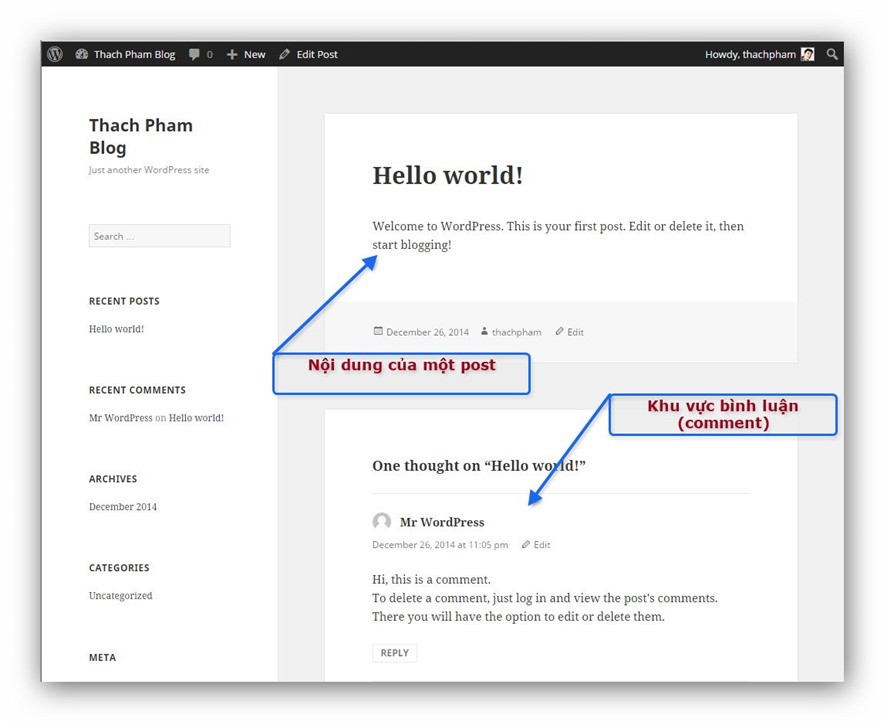Click Mr WordPress under Recent Comments
884x722 pixels.
click(121, 418)
